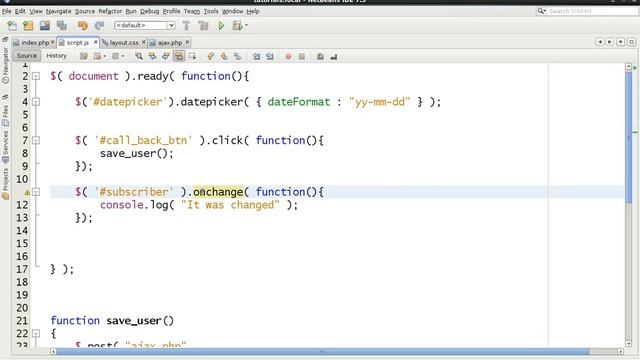Switch to History view button

pyautogui.click(x=56, y=56)
